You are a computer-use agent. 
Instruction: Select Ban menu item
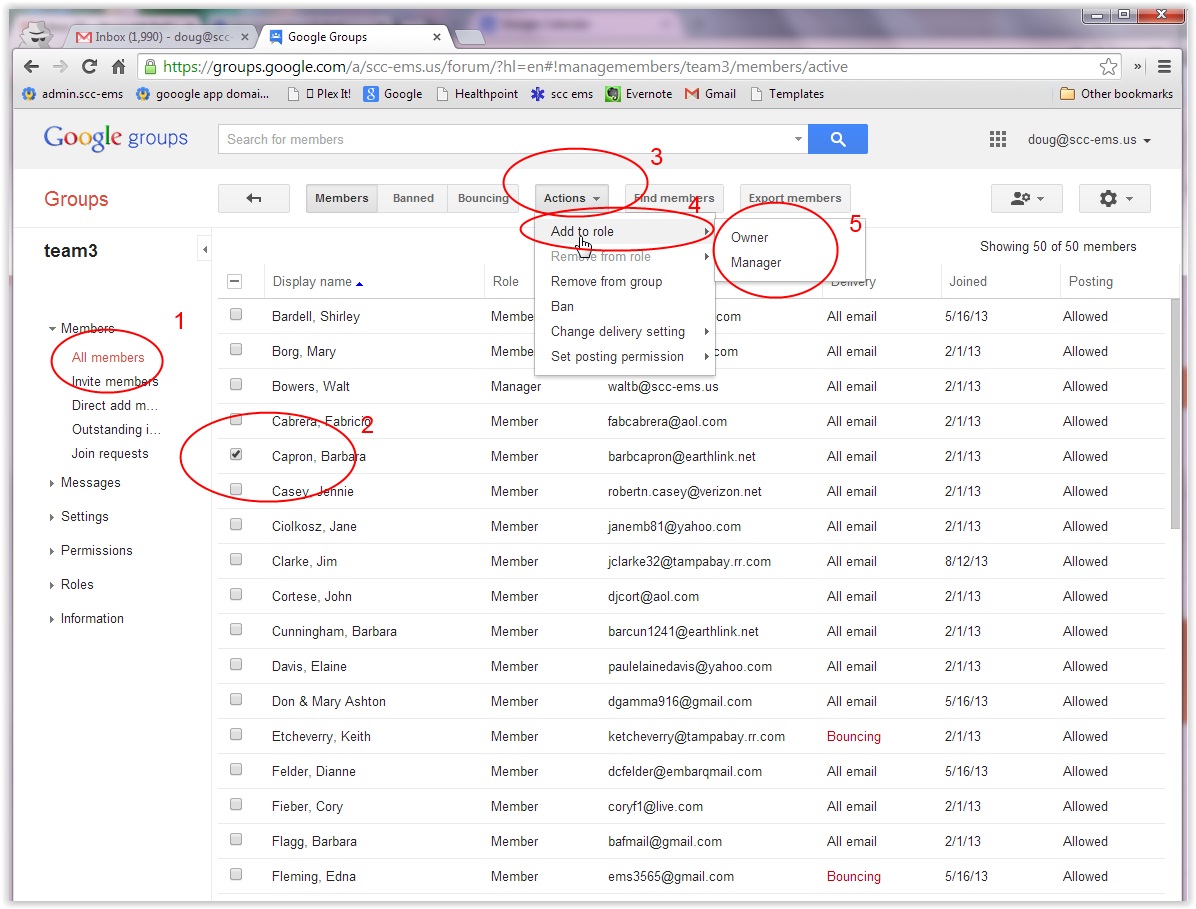(625, 306)
